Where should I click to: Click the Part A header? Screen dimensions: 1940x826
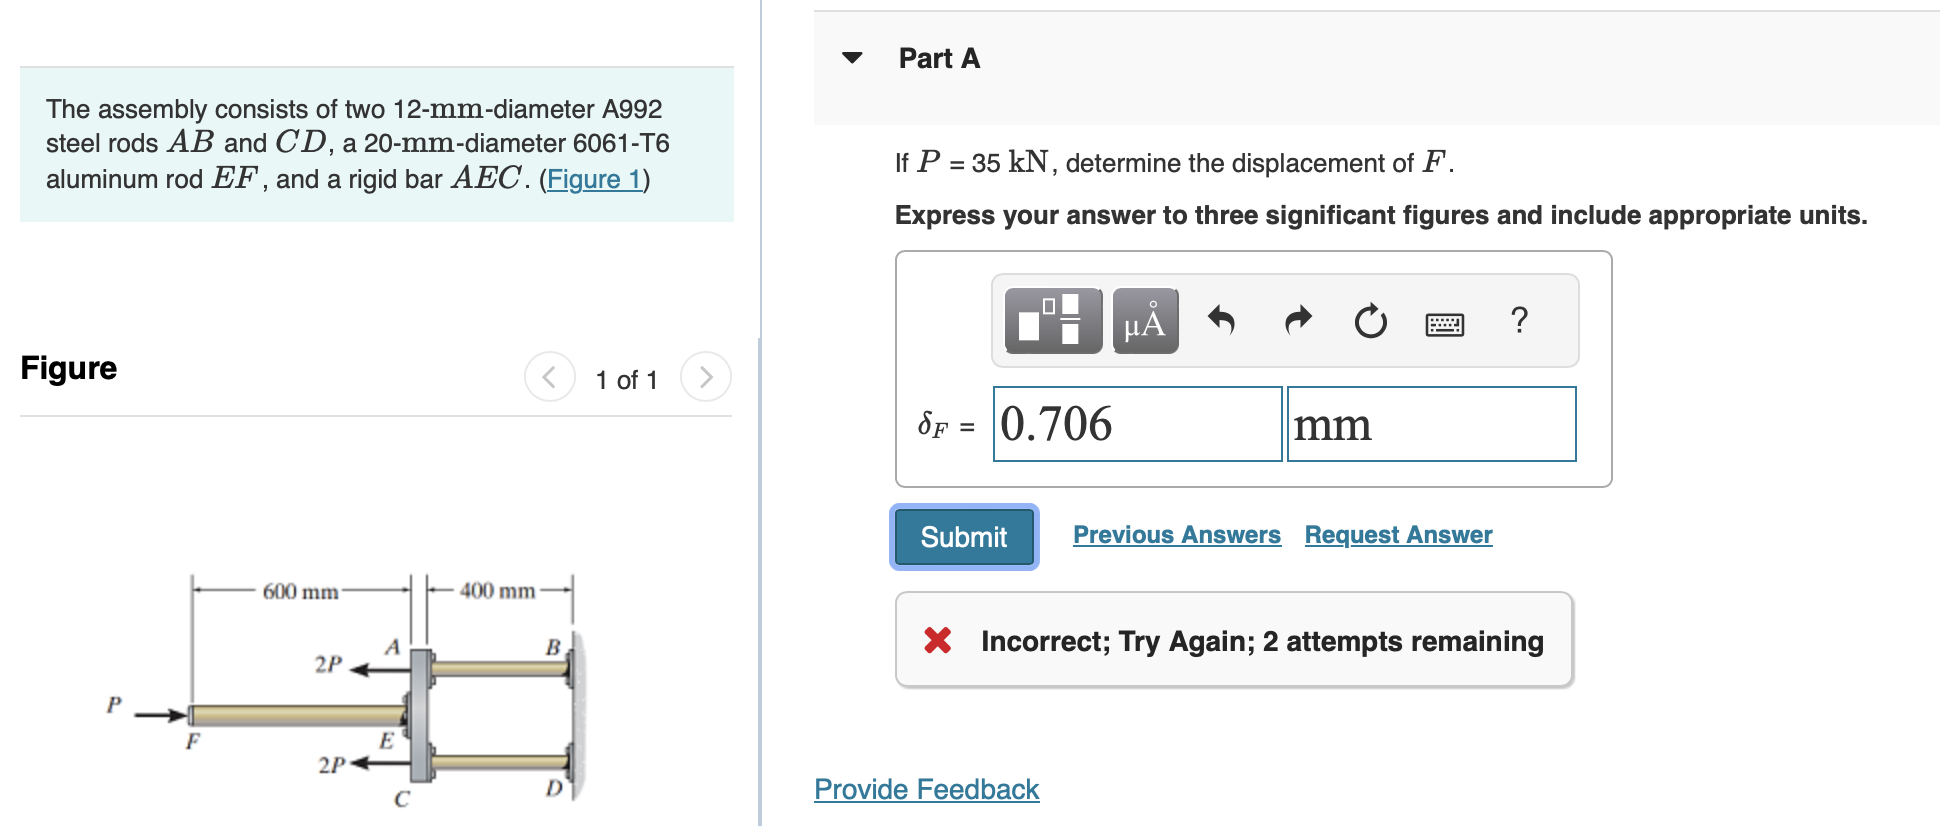coord(938,58)
